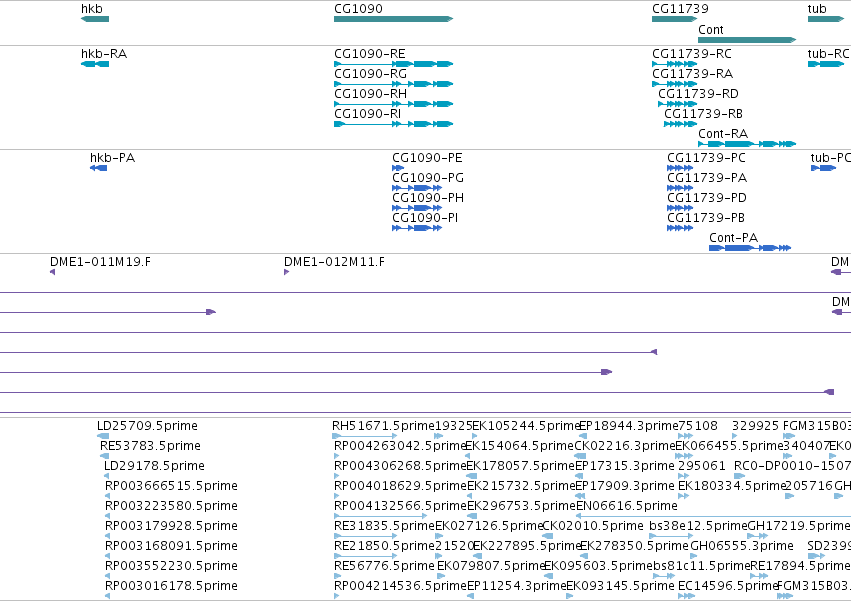The height and width of the screenshot is (601, 851).
Task: Select the DME1-012M11.F marker
Action: click(x=287, y=272)
